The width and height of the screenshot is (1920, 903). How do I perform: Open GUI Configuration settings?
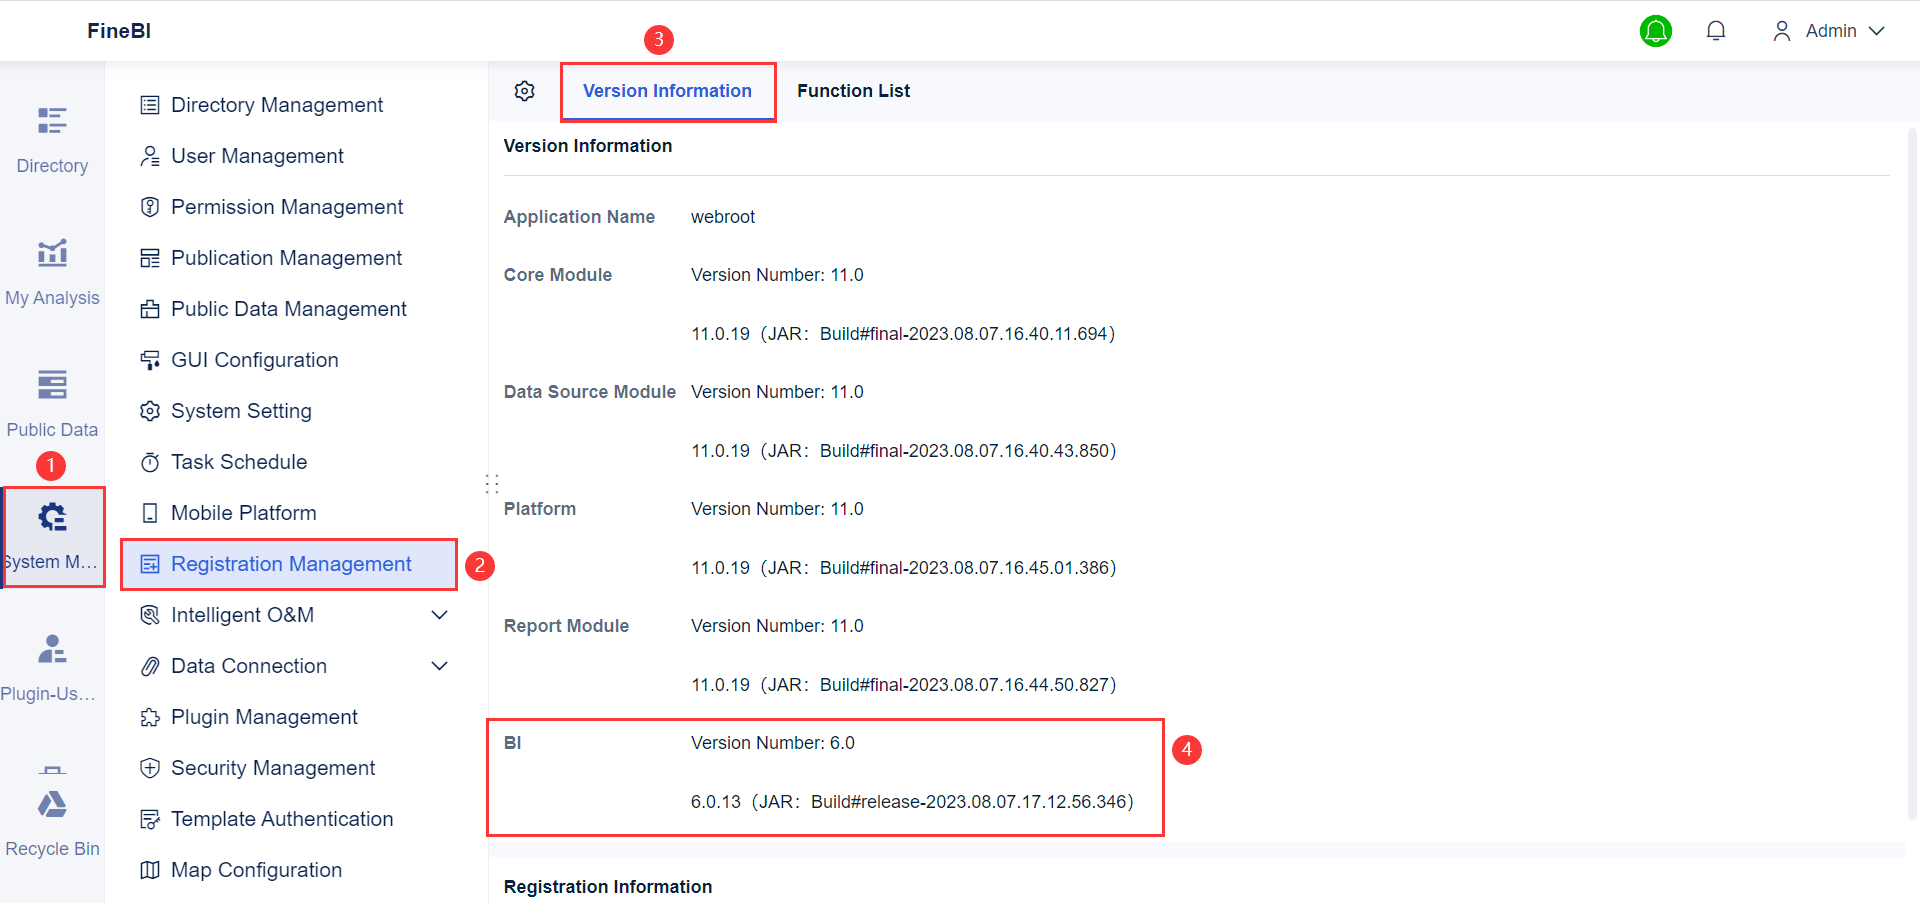tap(255, 359)
